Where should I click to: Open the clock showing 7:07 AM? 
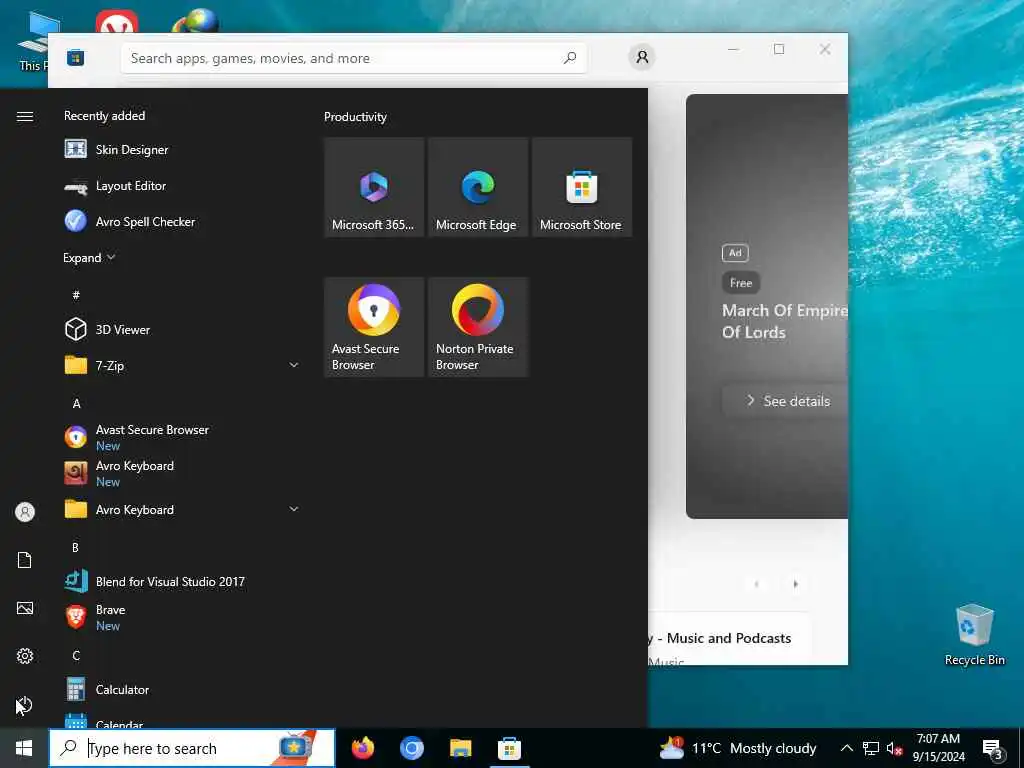pyautogui.click(x=938, y=748)
